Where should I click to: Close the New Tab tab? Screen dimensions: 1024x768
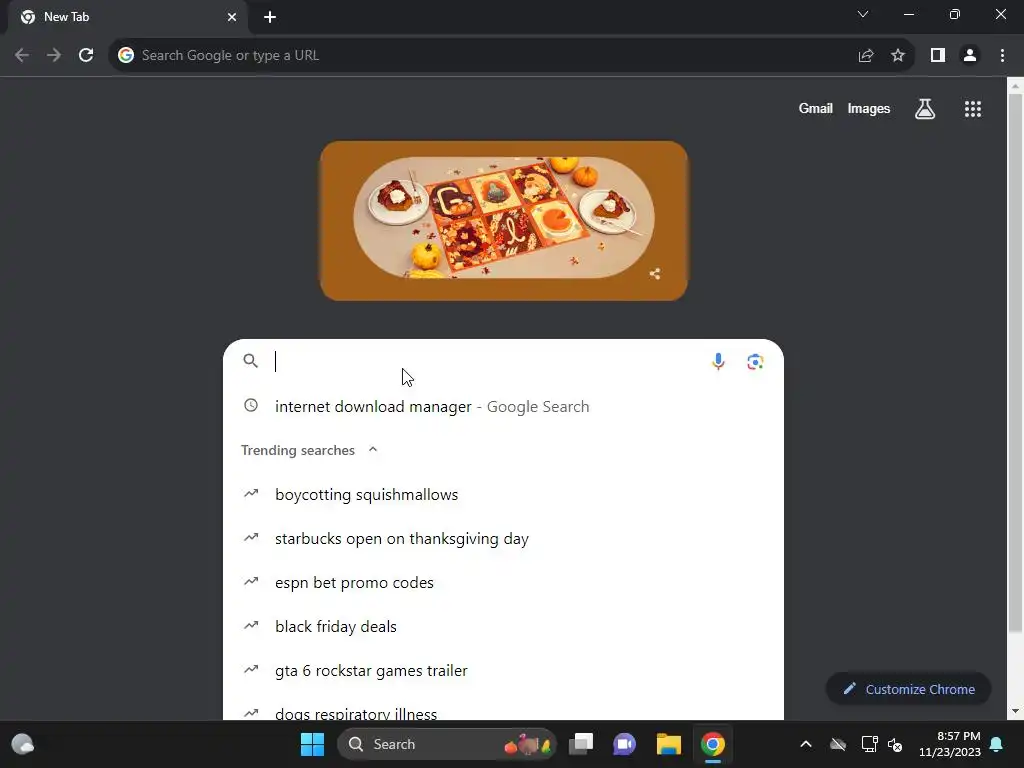232,17
